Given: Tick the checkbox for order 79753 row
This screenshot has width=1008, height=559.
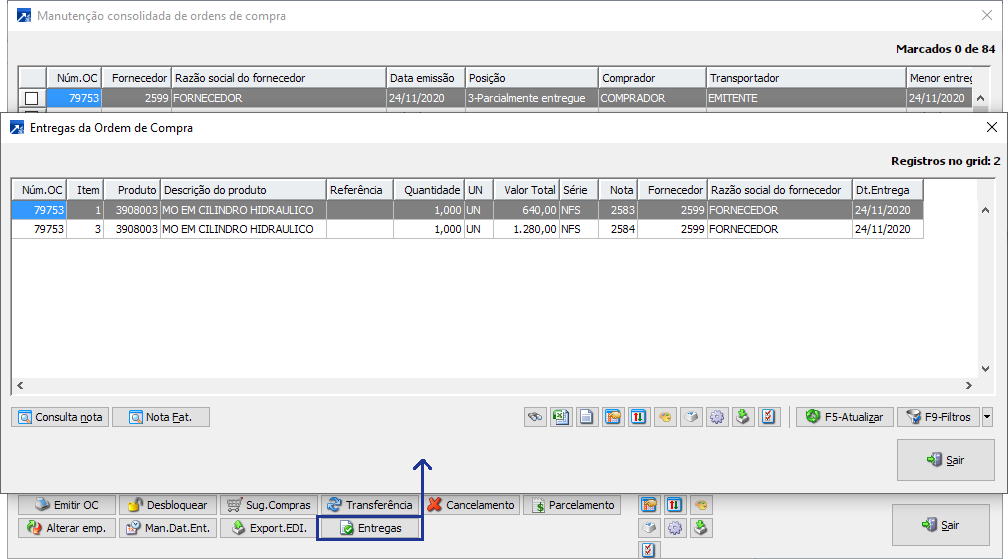Looking at the screenshot, I should (32, 98).
